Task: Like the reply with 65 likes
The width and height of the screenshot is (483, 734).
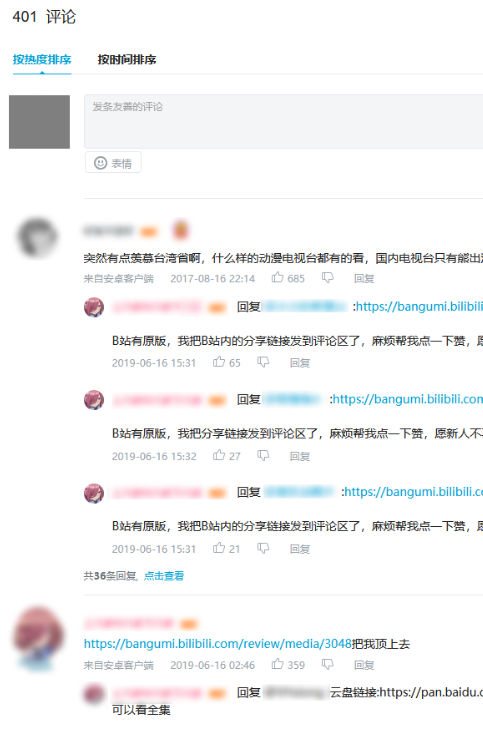Action: coord(219,362)
